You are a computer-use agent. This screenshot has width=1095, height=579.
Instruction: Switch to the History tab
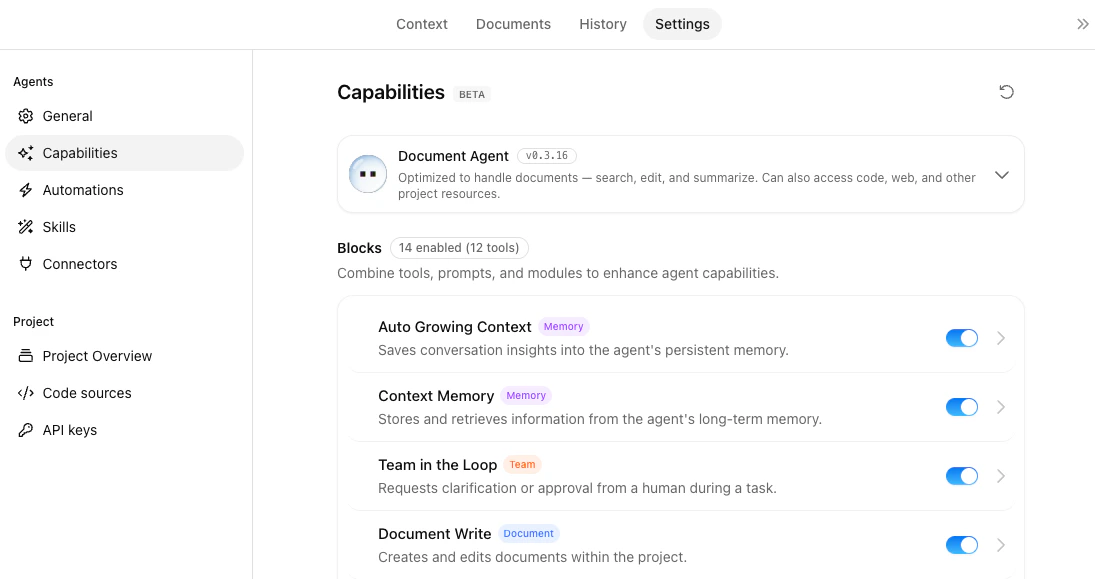(x=603, y=24)
